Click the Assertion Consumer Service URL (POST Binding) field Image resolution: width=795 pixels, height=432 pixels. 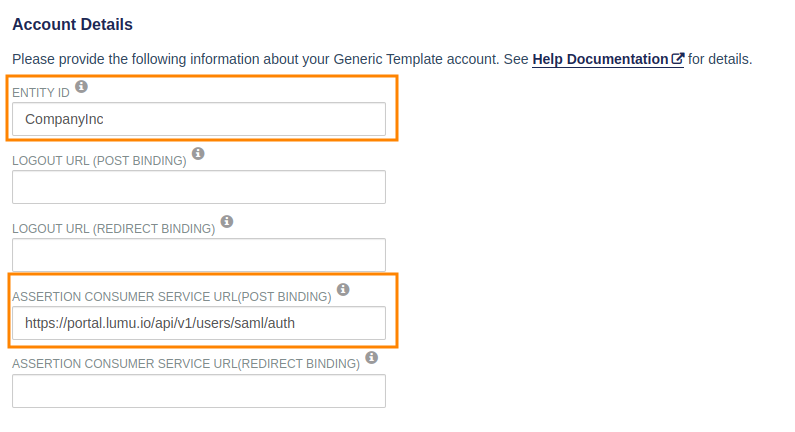pos(198,323)
